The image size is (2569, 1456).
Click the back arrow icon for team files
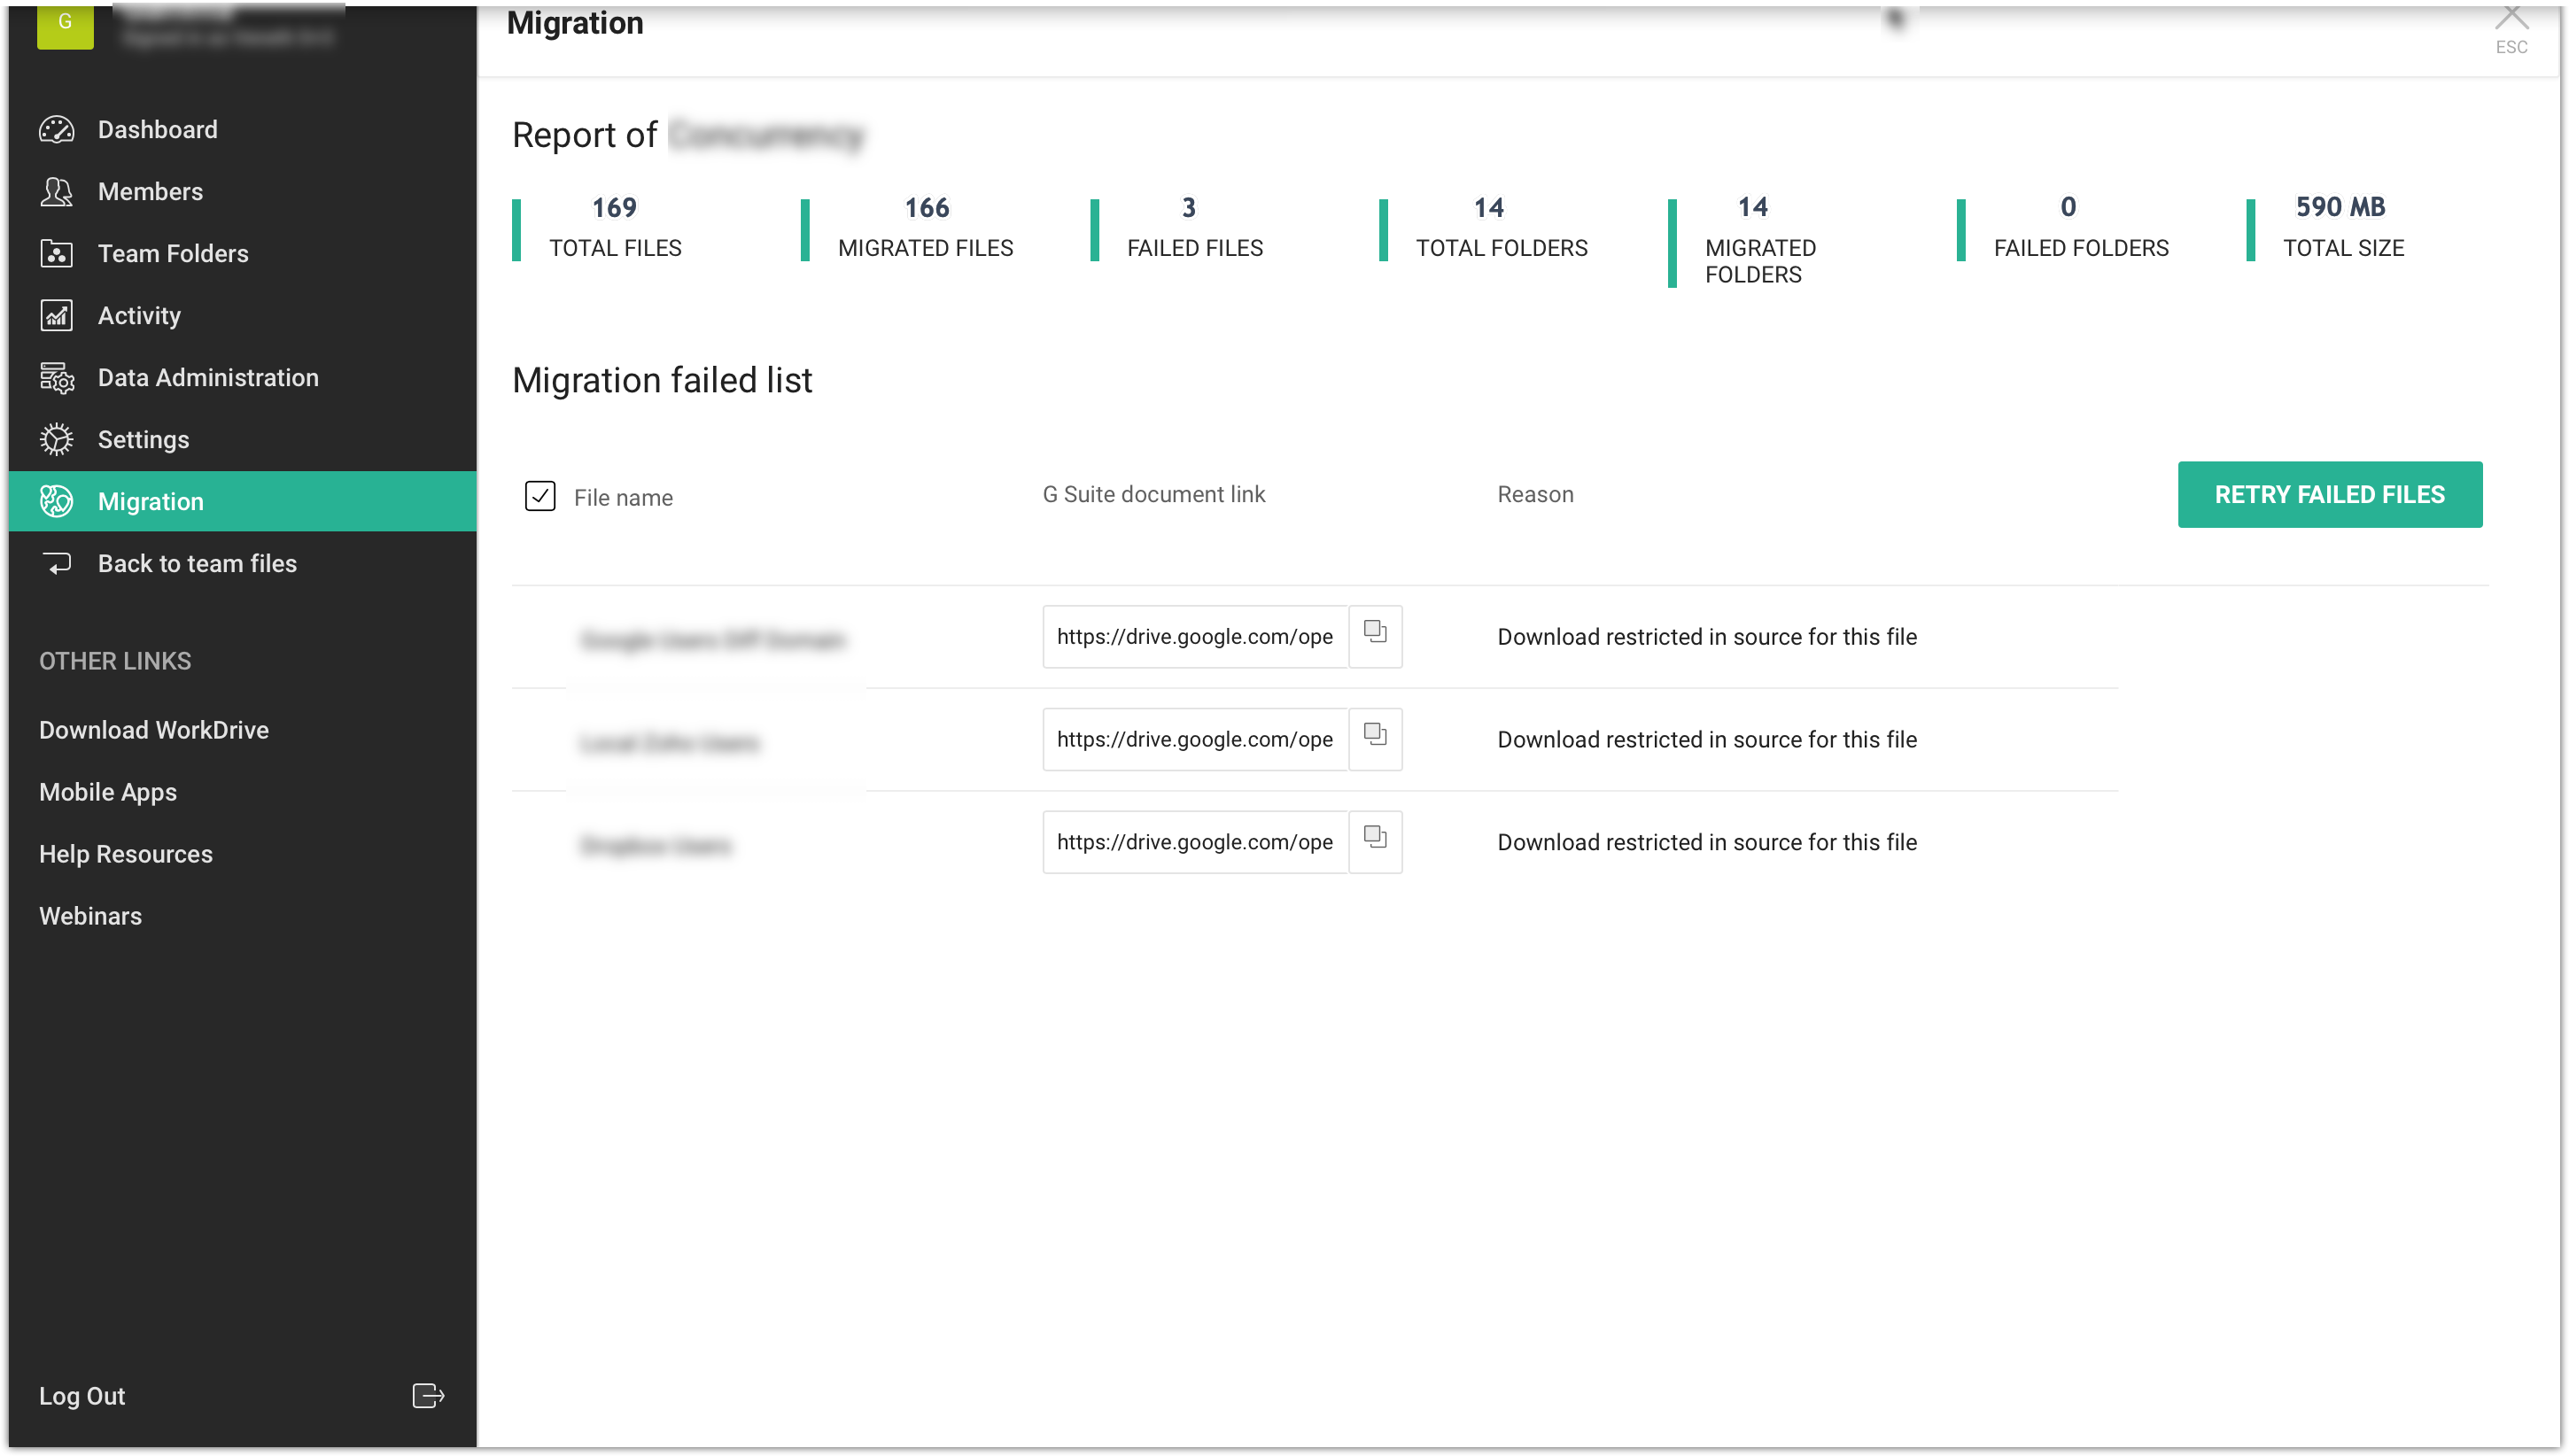tap(56, 564)
